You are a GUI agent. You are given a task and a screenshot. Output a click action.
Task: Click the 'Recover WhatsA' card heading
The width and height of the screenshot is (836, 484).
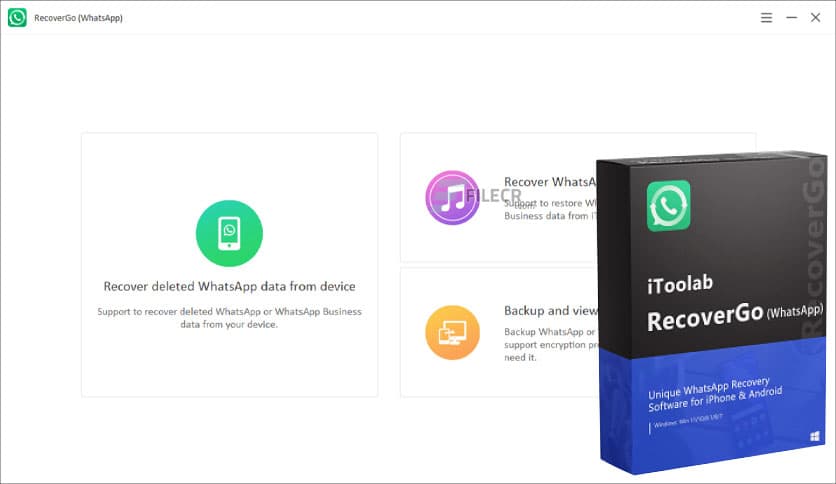tap(550, 182)
